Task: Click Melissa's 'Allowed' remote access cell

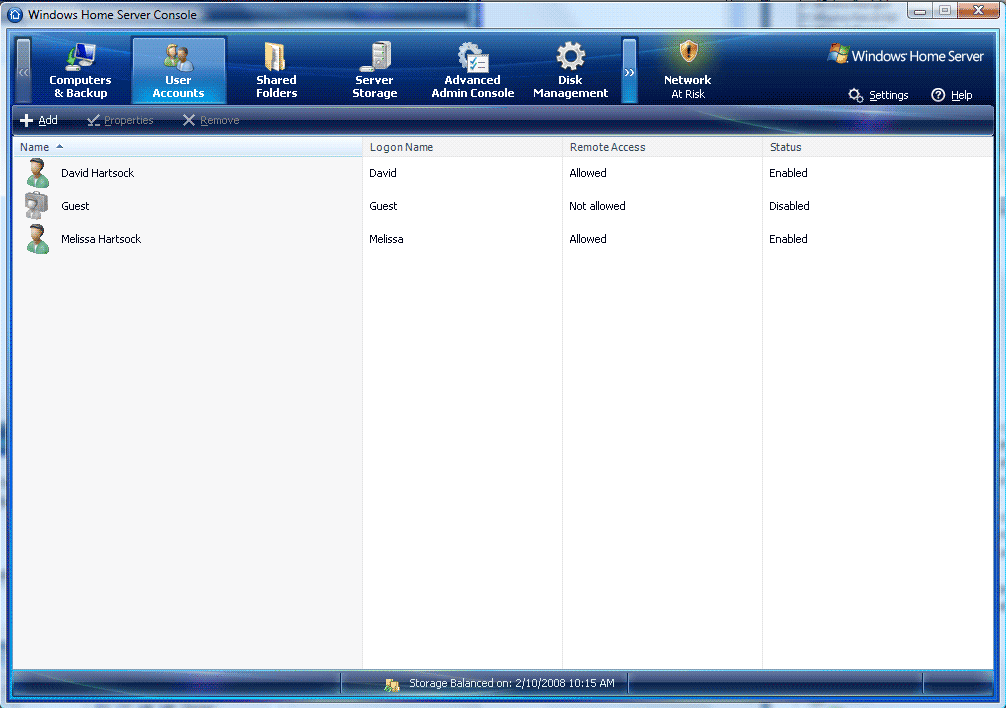Action: point(588,239)
